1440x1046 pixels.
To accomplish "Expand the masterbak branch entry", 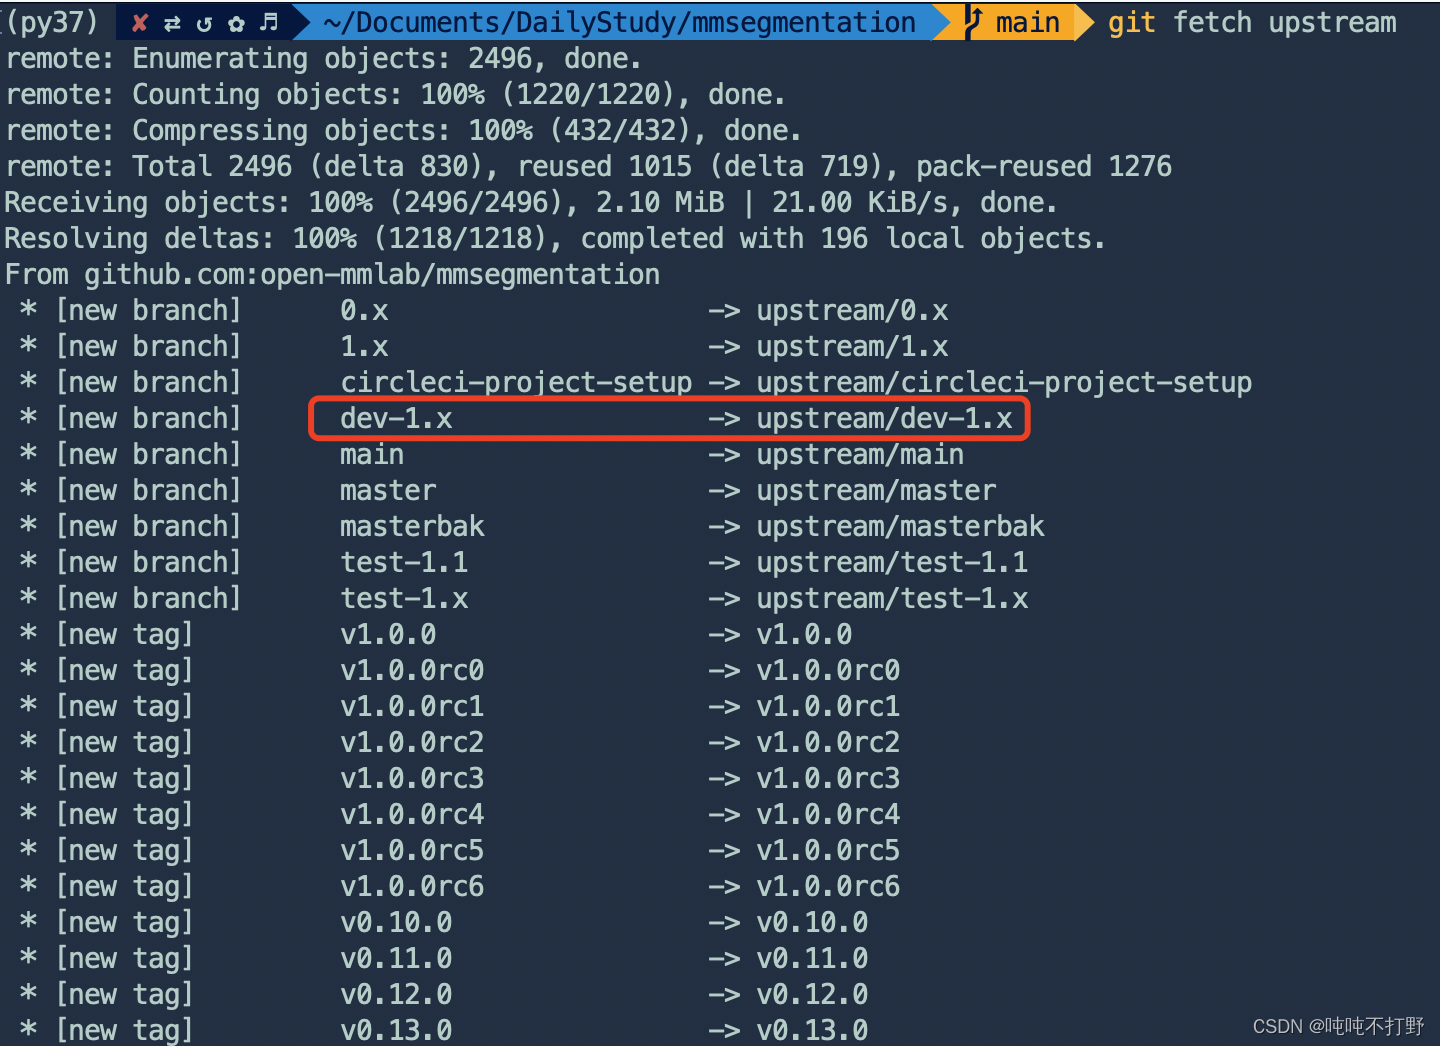I will pos(412,525).
